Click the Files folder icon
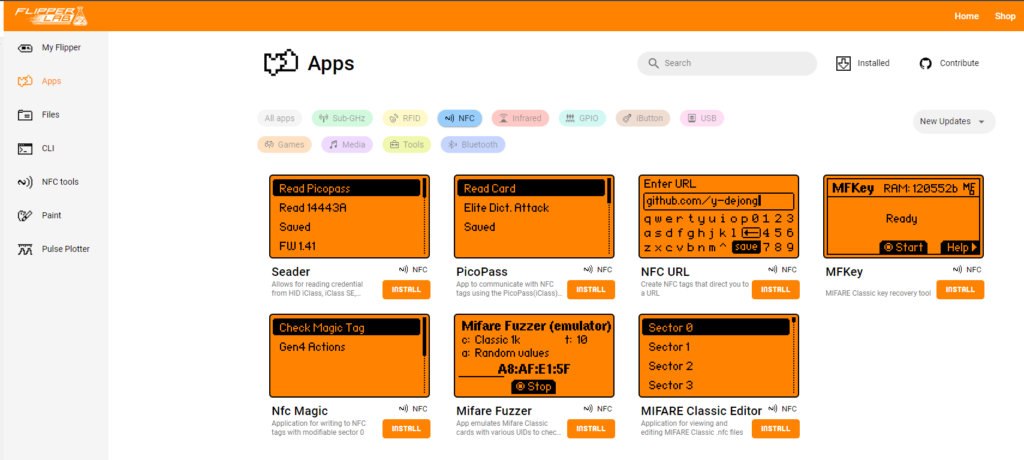This screenshot has width=1024, height=460. click(25, 115)
